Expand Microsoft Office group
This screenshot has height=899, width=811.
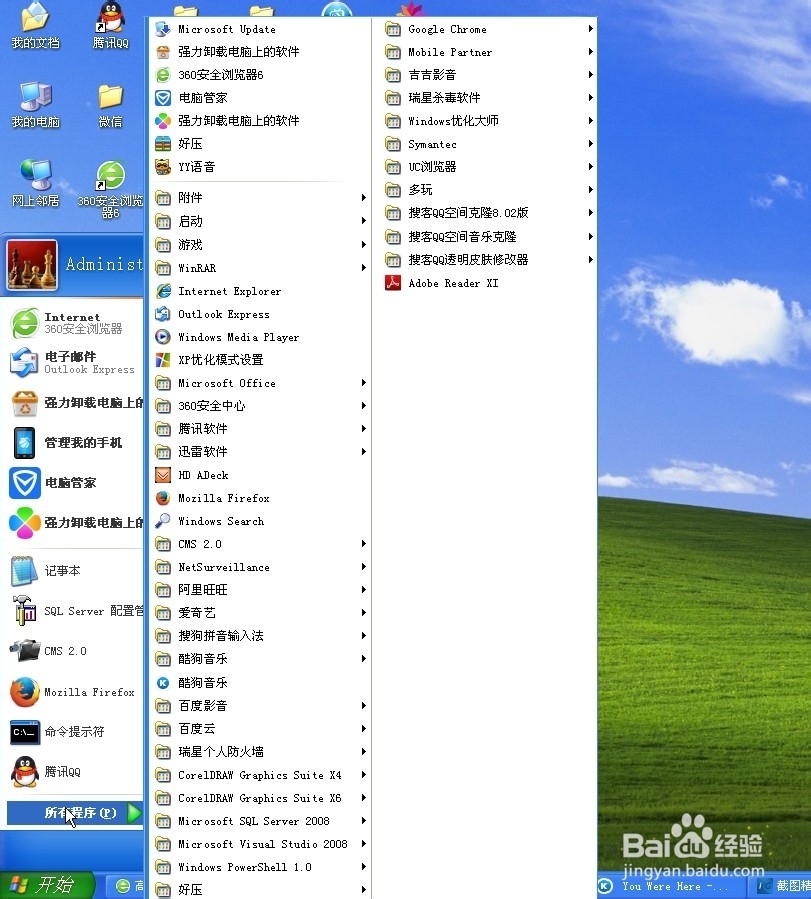click(x=260, y=383)
